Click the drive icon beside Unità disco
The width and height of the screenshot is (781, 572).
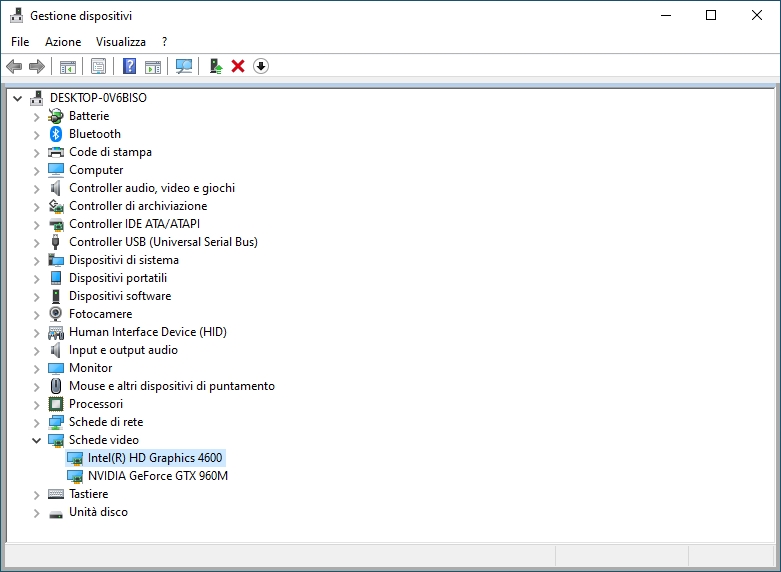[x=56, y=514]
